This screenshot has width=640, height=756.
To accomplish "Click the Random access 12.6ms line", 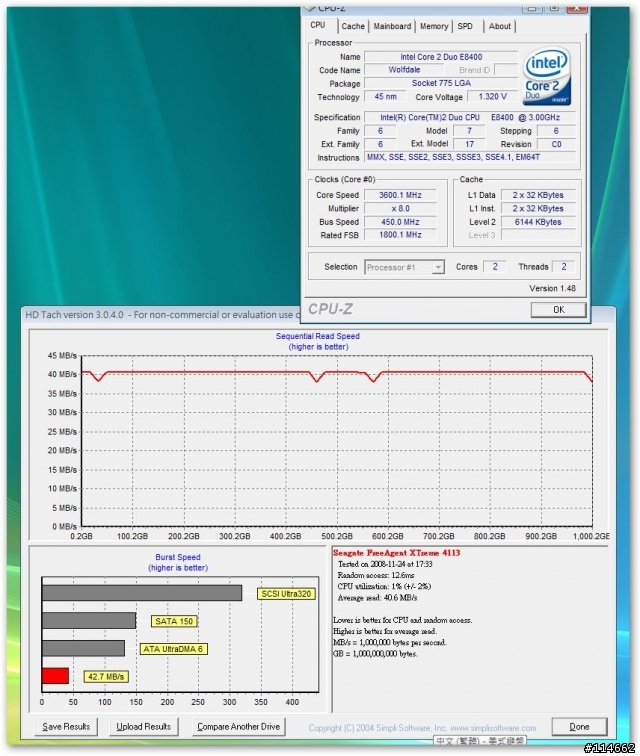I will [x=375, y=575].
